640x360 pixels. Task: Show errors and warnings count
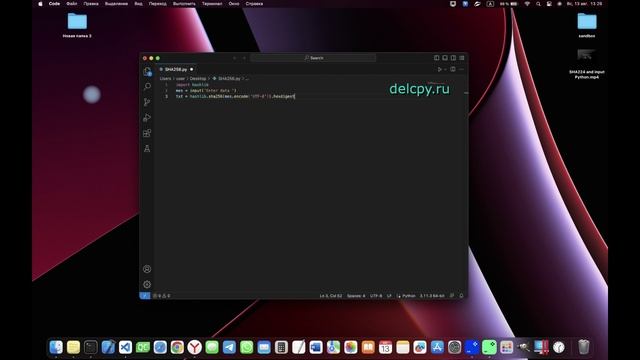point(162,296)
